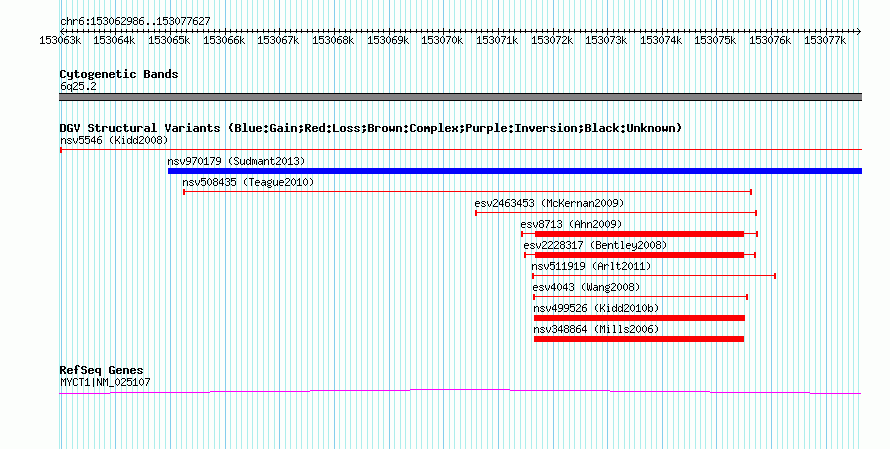Select the magenta MYCT1 gene line
890x449 pixels.
460,391
